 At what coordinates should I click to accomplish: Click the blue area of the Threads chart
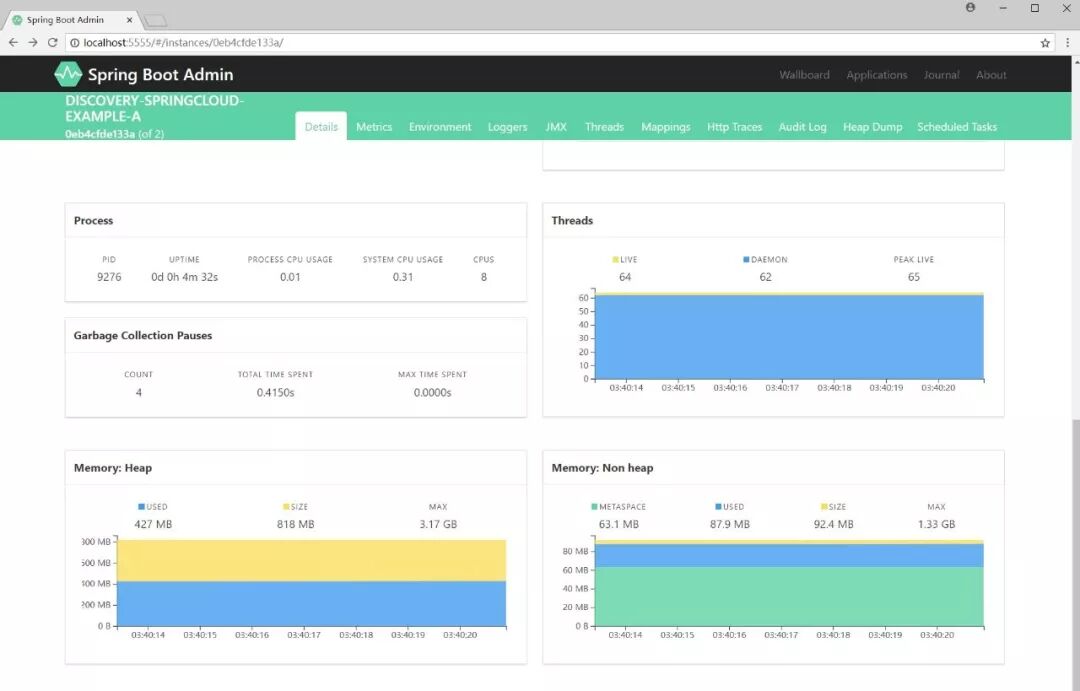pos(789,338)
